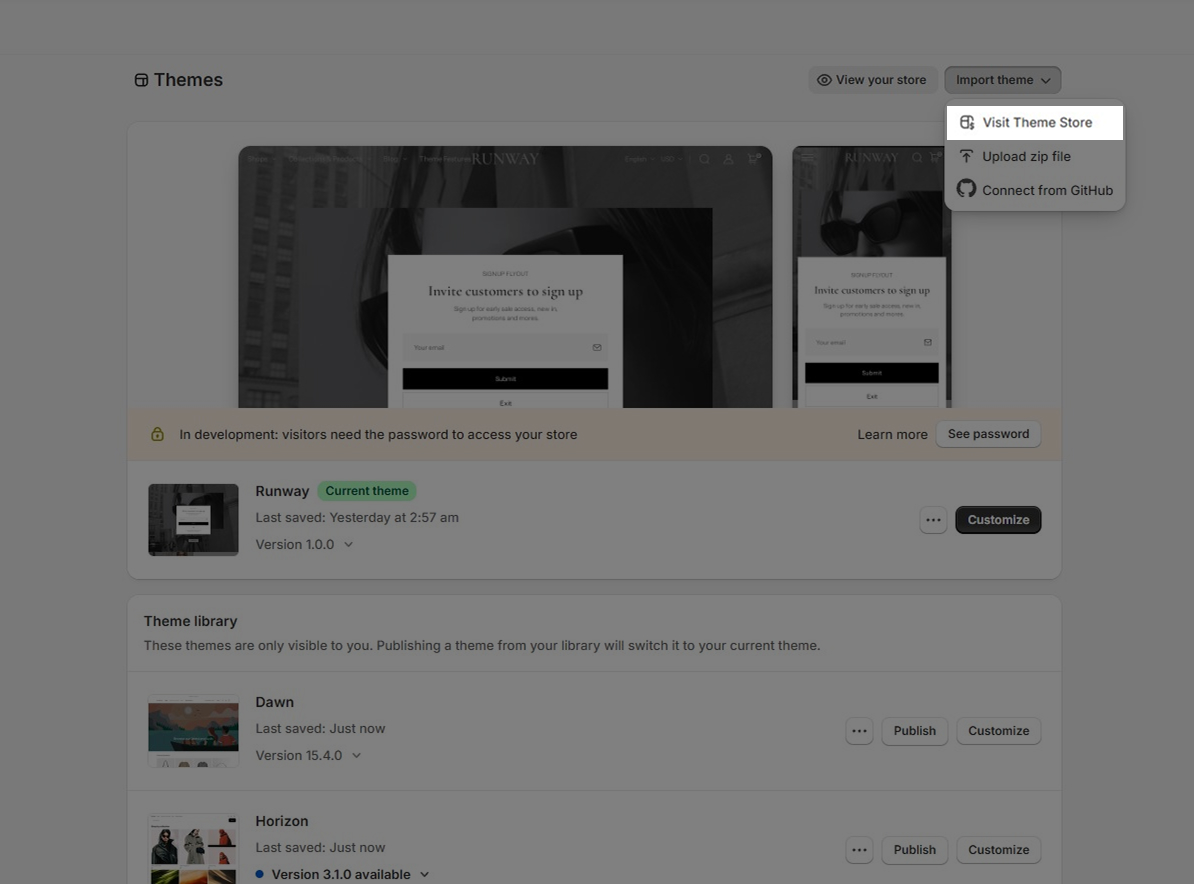Click the Runway theme thumbnail
1194x884 pixels.
(193, 520)
